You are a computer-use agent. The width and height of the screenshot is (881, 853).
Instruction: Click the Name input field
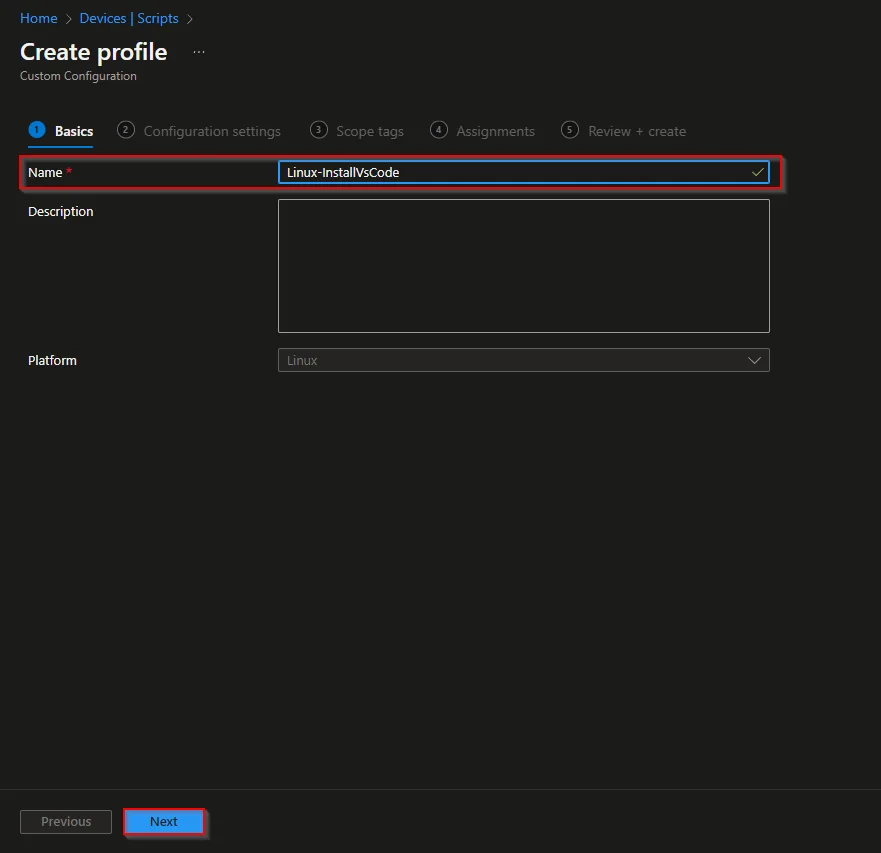pyautogui.click(x=524, y=173)
